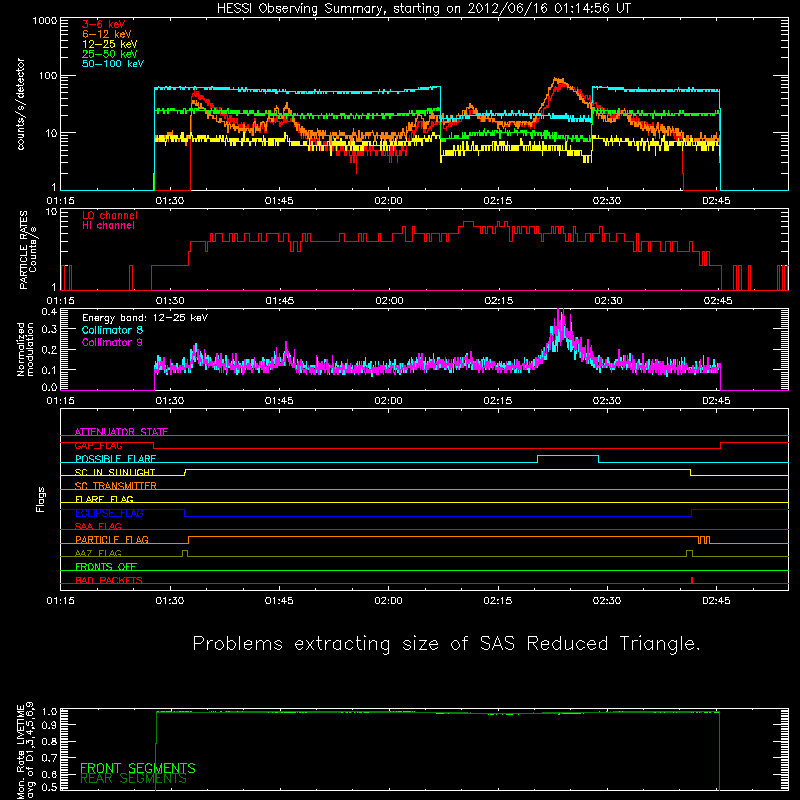Click the 'PARTICLE RATES' axis label
Screen dimensions: 800x800
pos(23,250)
